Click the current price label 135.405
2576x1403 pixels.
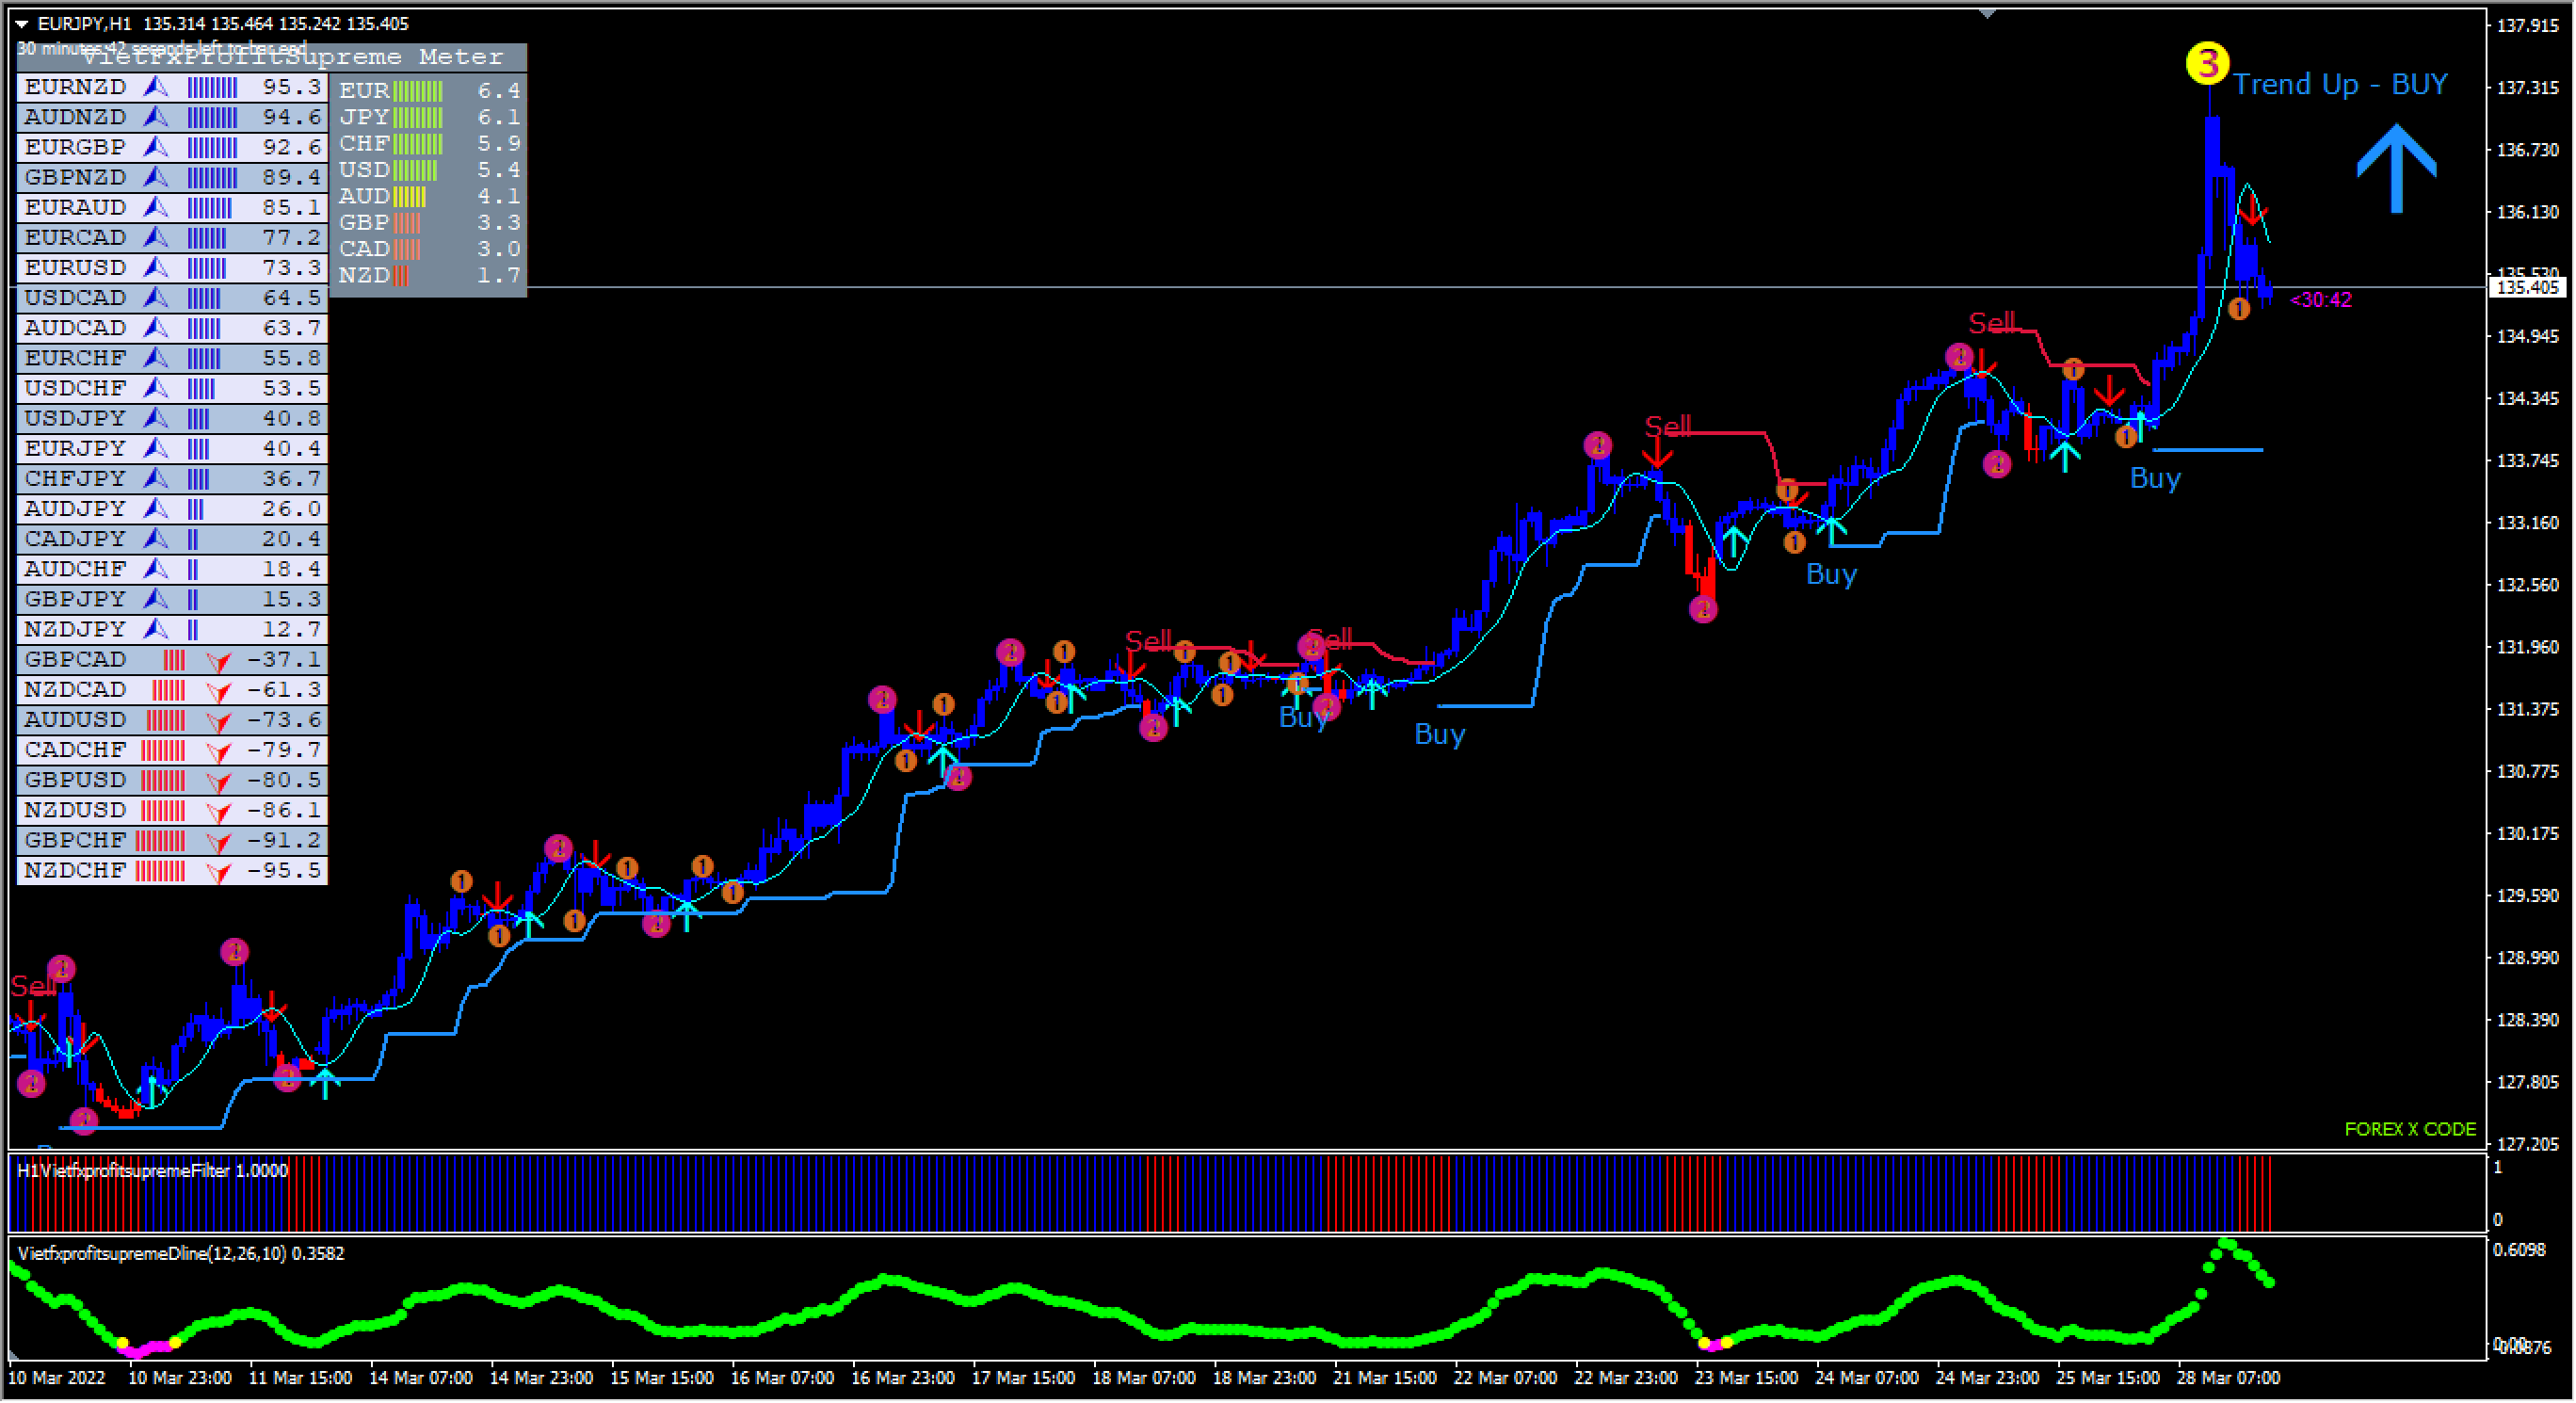click(x=2528, y=288)
